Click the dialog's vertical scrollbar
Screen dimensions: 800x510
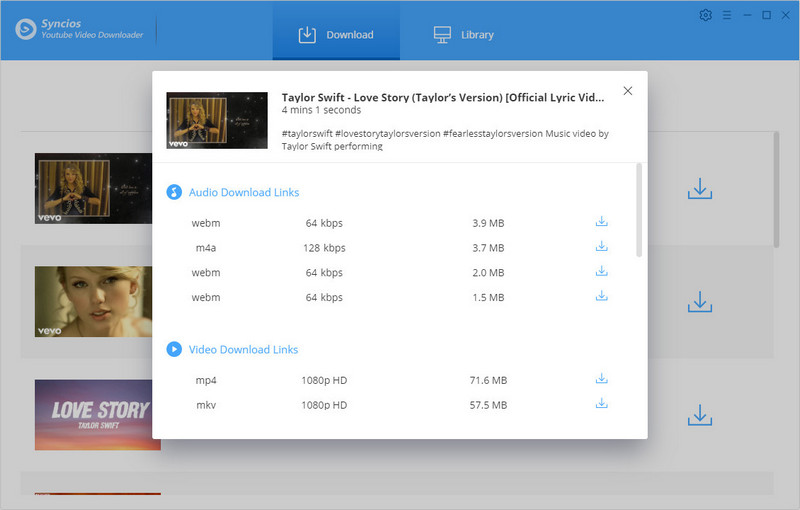639,210
